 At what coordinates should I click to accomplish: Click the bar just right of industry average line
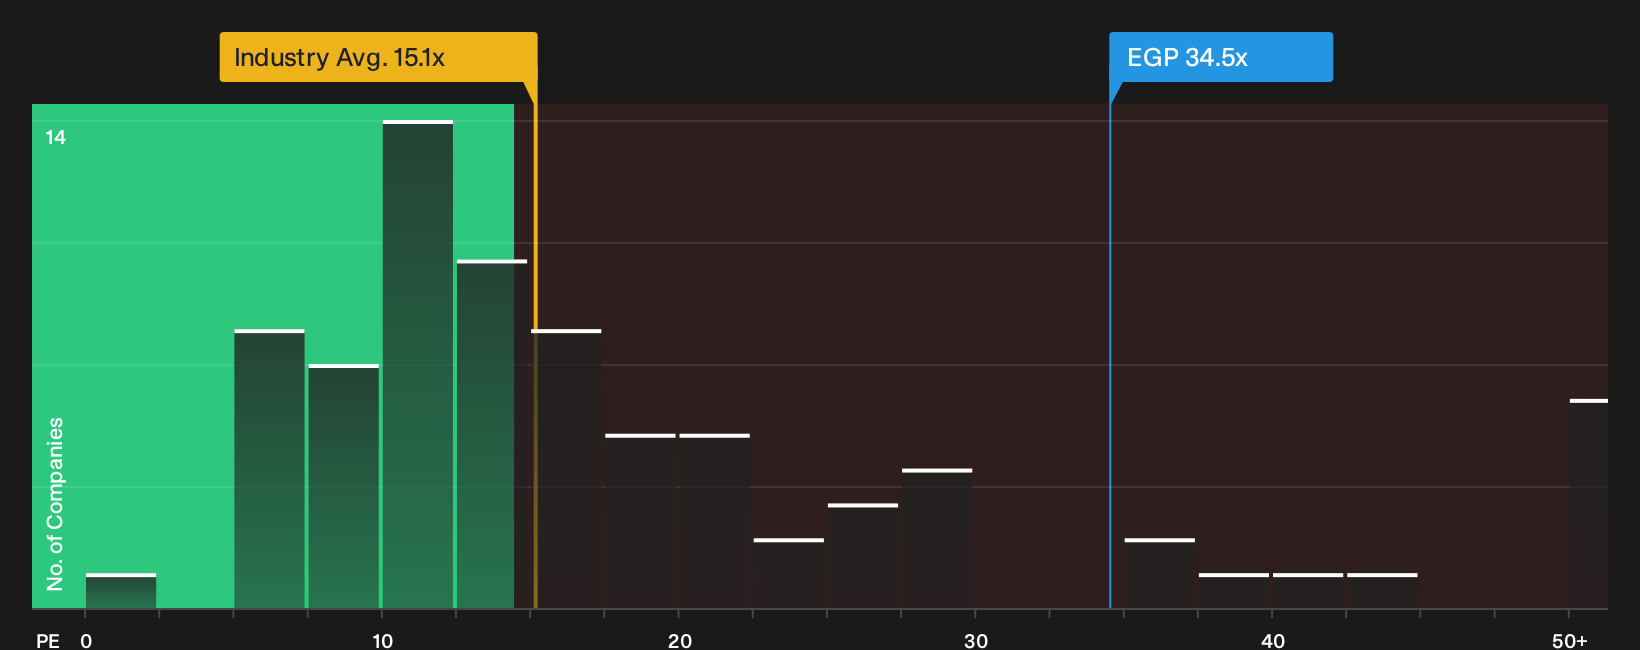coord(566,469)
